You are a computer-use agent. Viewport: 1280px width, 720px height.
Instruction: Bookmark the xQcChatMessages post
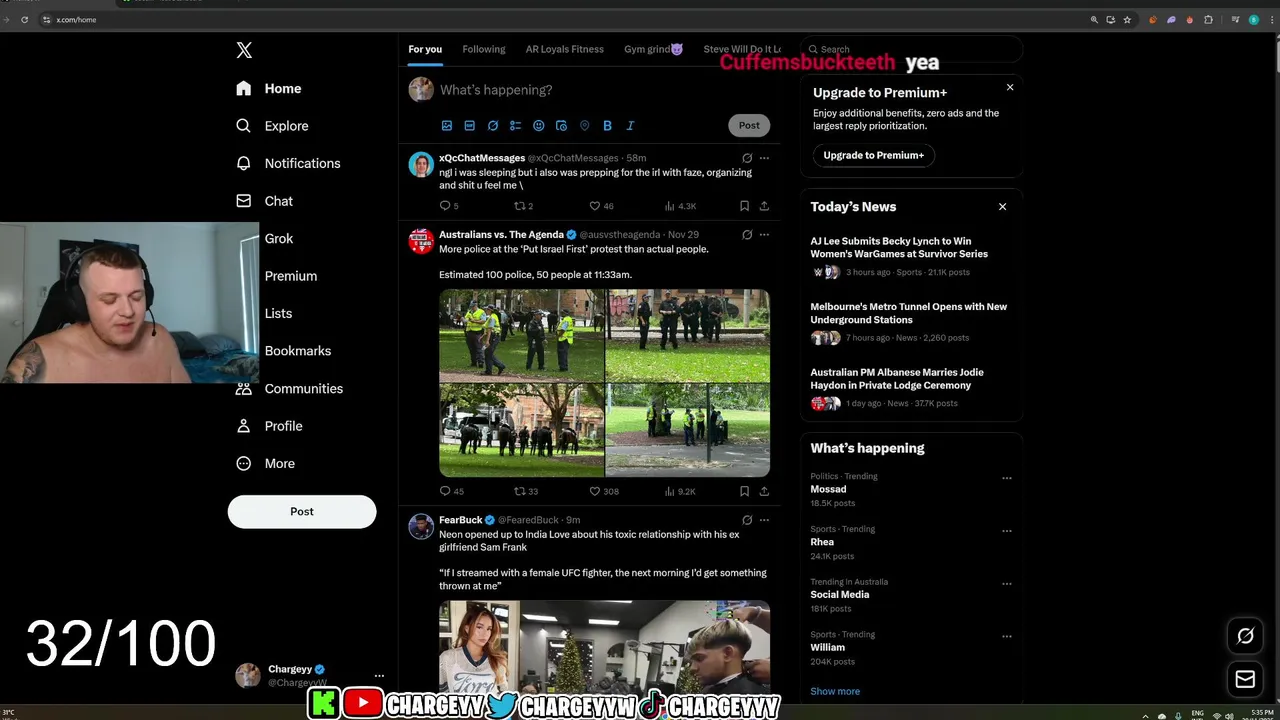744,206
